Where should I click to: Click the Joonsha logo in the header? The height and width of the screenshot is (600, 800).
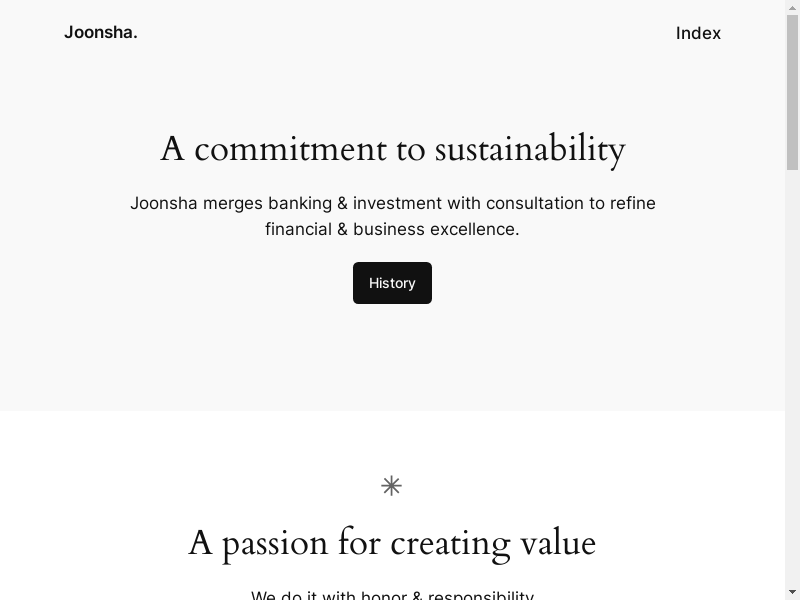100,32
